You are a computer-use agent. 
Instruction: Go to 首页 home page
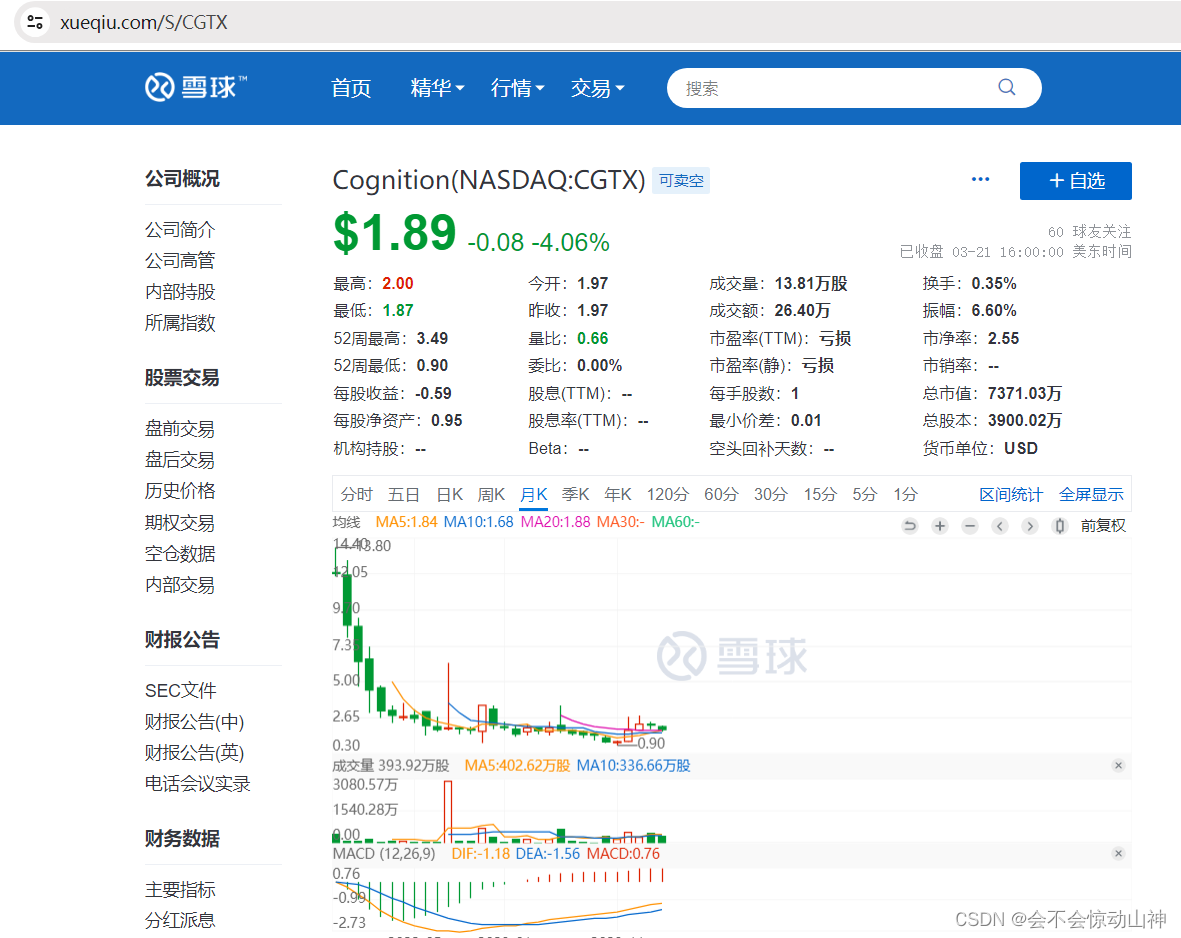click(351, 88)
